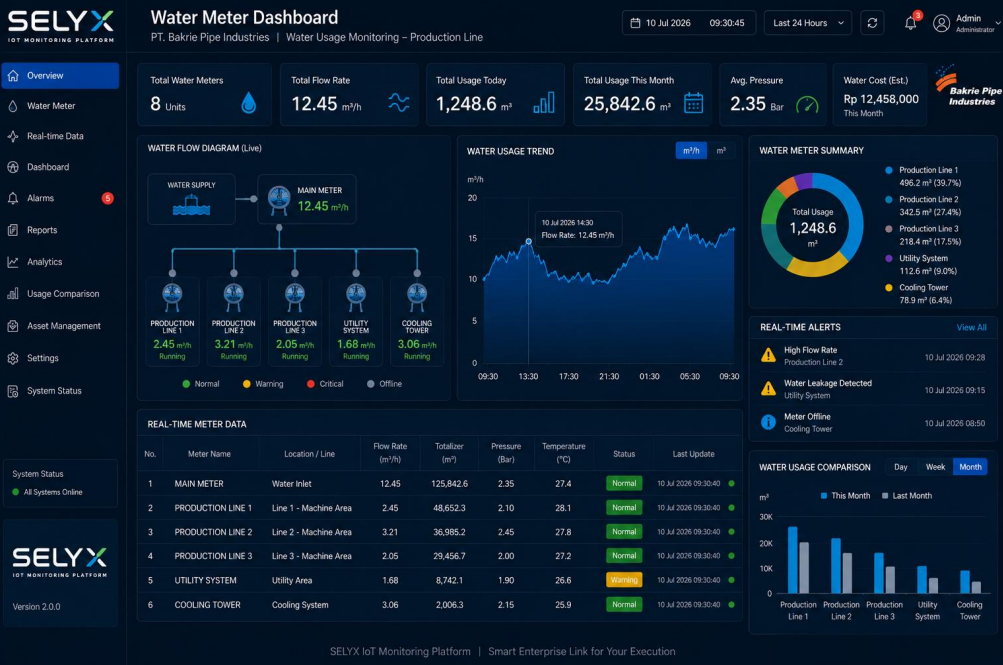Select the Week comparison tab
The width and height of the screenshot is (1003, 665).
click(x=935, y=467)
